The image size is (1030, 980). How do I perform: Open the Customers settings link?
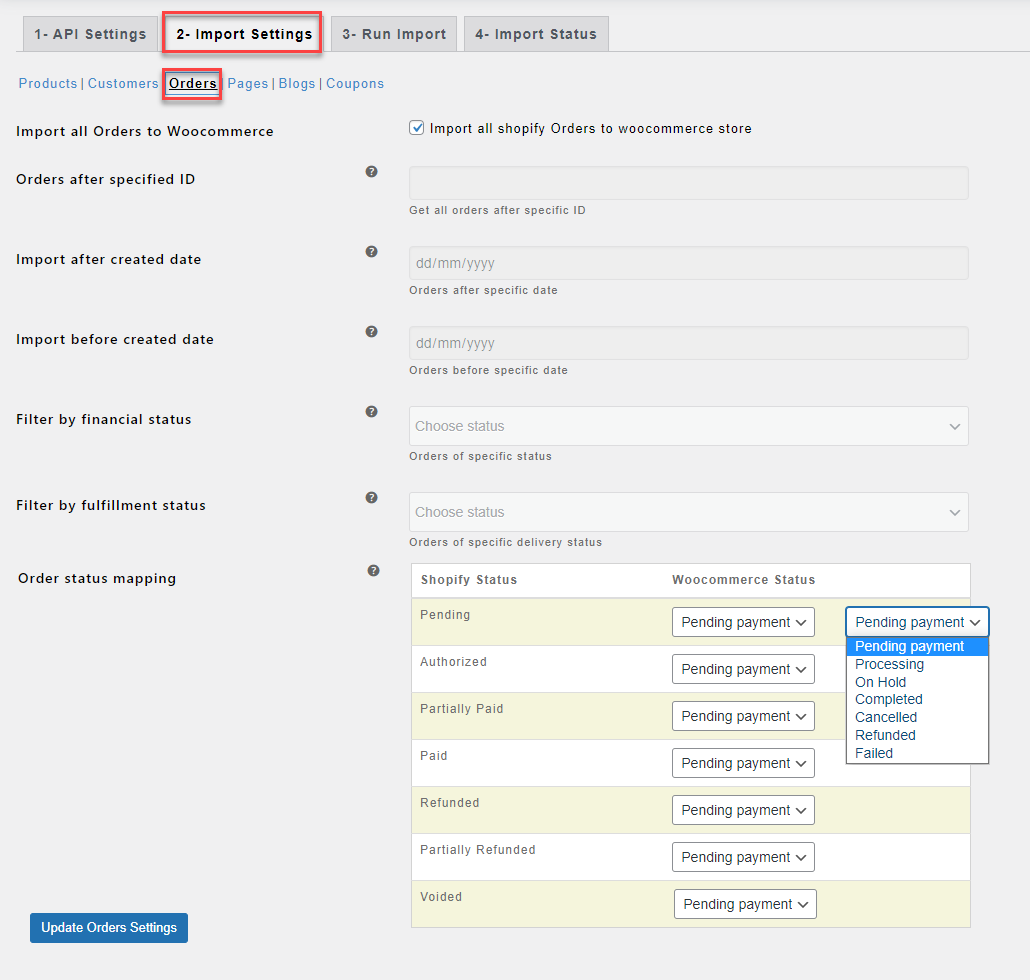(x=123, y=83)
